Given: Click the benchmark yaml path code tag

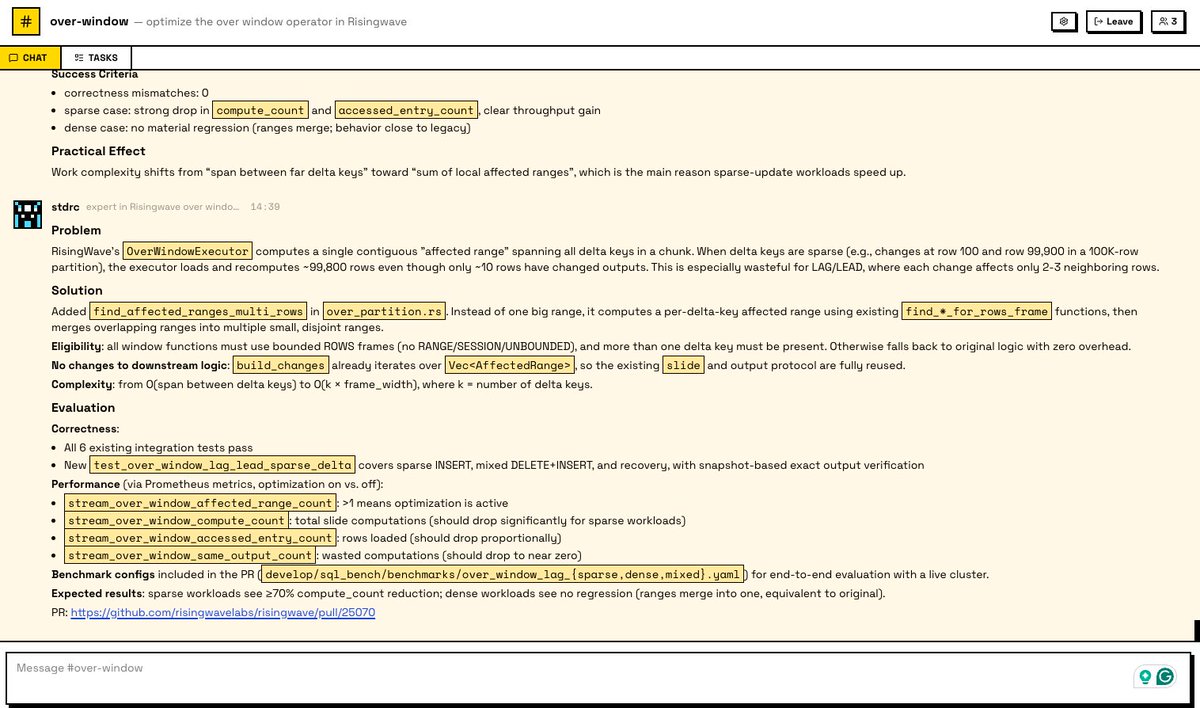Looking at the screenshot, I should pos(503,575).
